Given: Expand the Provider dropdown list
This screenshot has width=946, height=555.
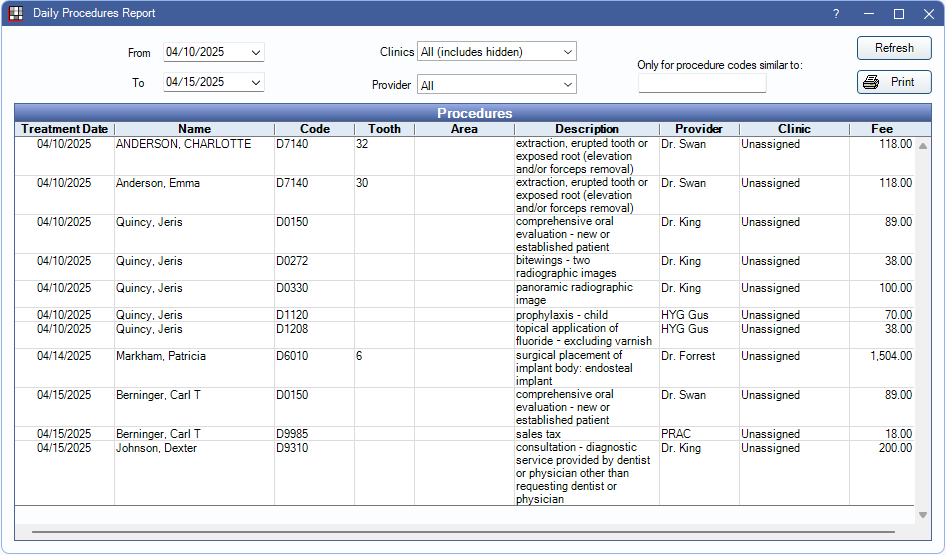Looking at the screenshot, I should (567, 85).
